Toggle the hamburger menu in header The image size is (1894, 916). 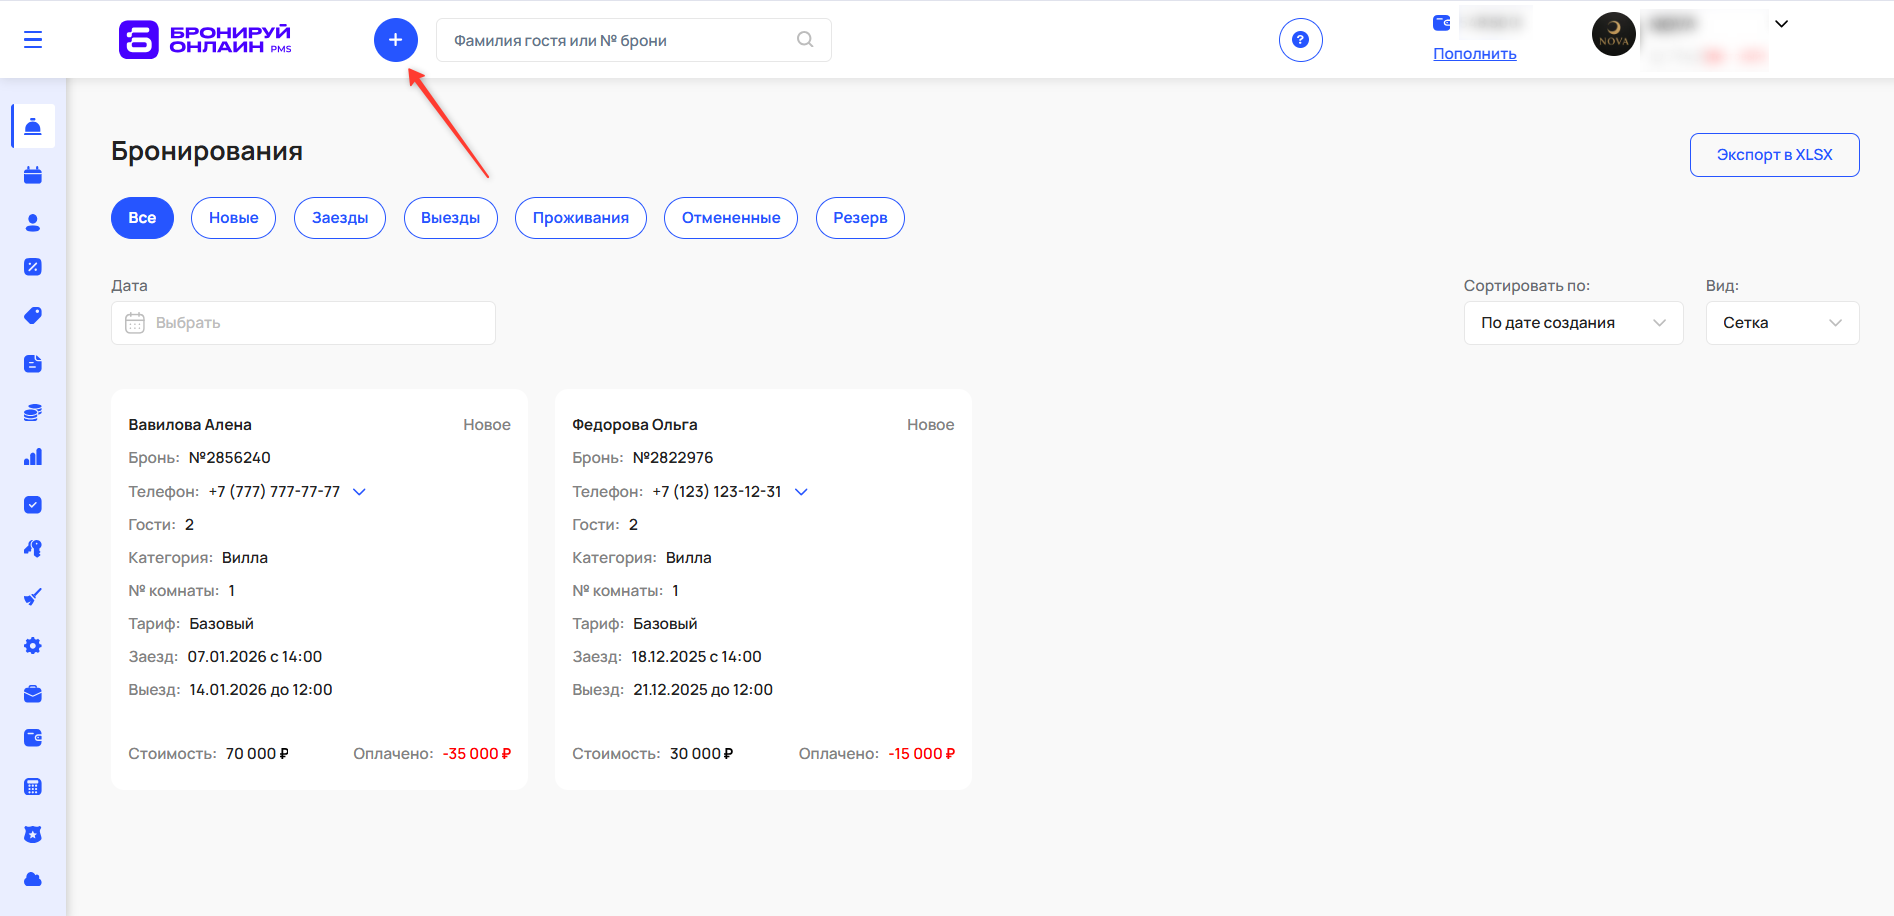[x=33, y=40]
